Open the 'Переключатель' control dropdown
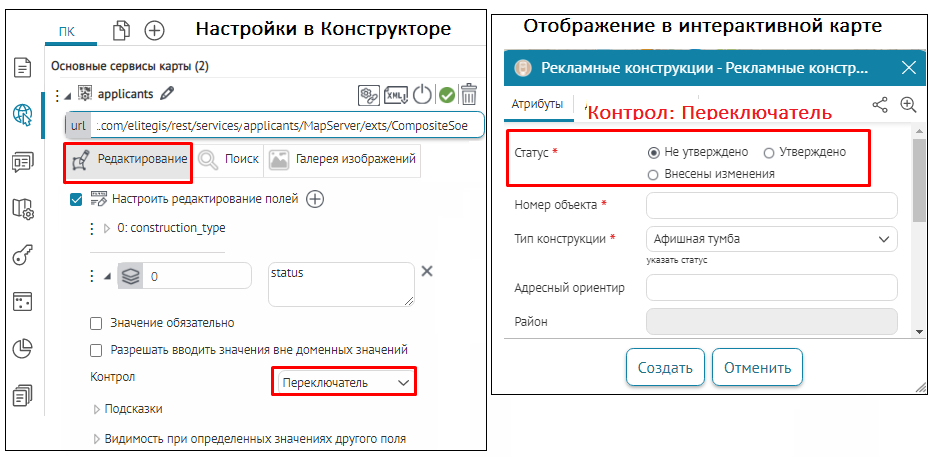This screenshot has height=457, width=933. 344,382
